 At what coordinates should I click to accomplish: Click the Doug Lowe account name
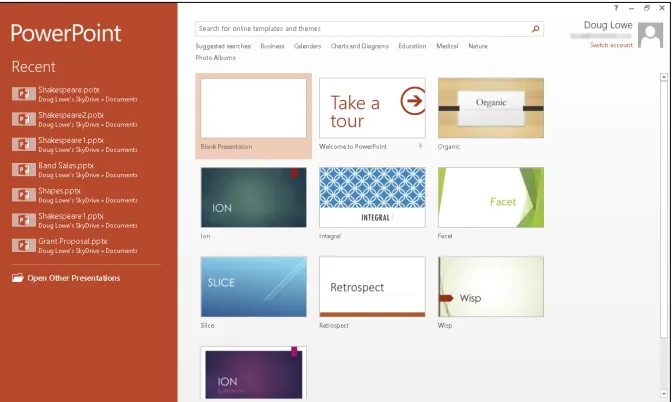[x=608, y=25]
